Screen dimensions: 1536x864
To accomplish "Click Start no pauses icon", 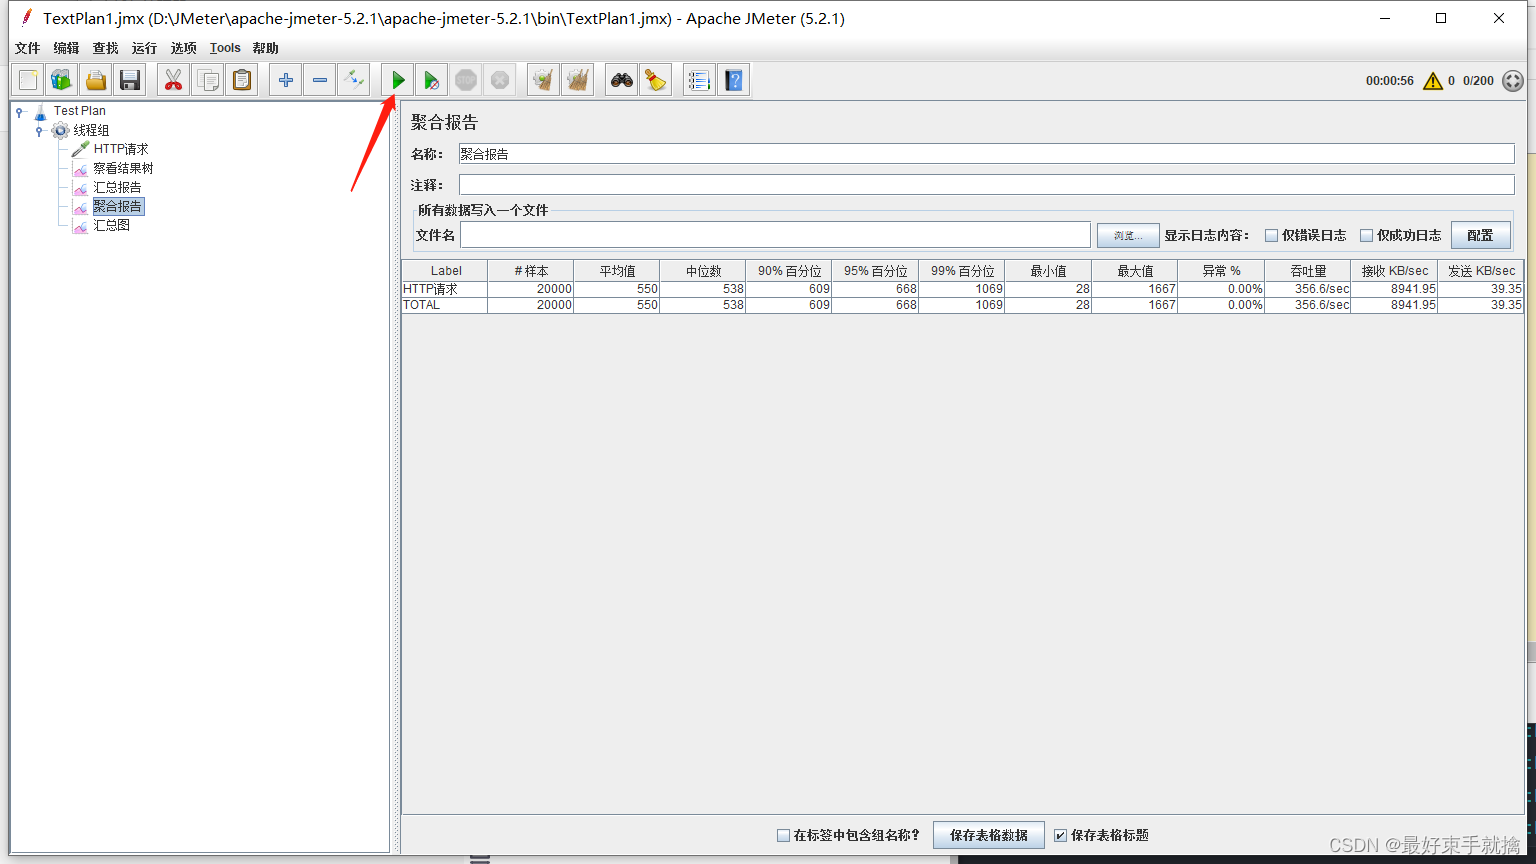I will pos(432,80).
